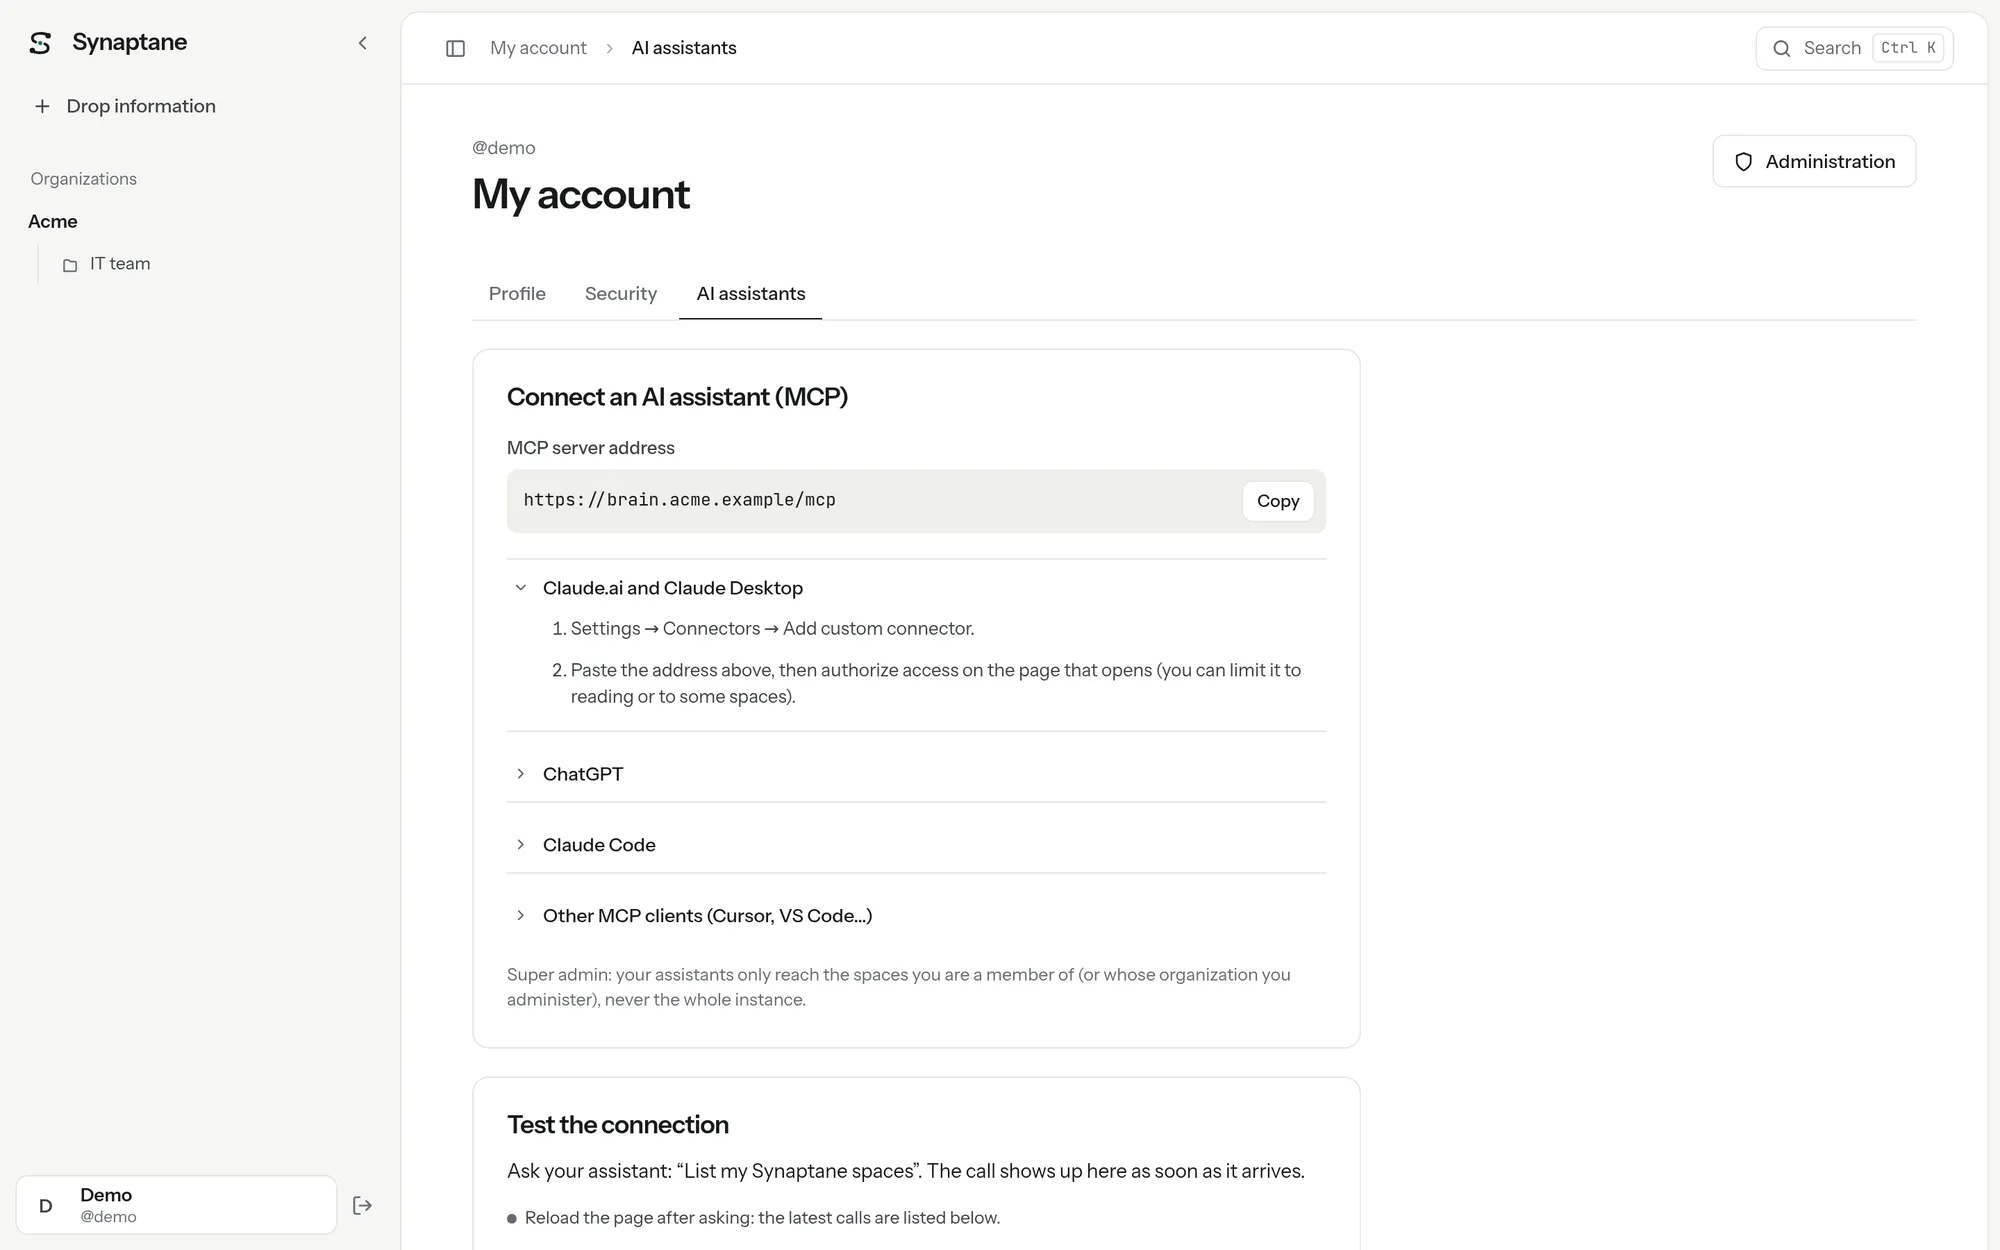Open the Administration page
2000x1250 pixels.
(1814, 162)
